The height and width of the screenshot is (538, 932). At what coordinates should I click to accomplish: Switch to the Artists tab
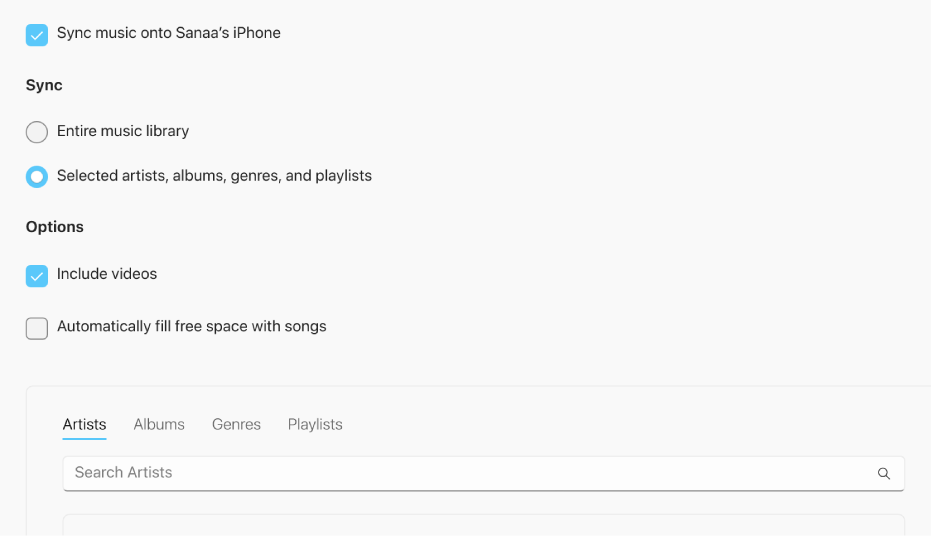coord(84,425)
